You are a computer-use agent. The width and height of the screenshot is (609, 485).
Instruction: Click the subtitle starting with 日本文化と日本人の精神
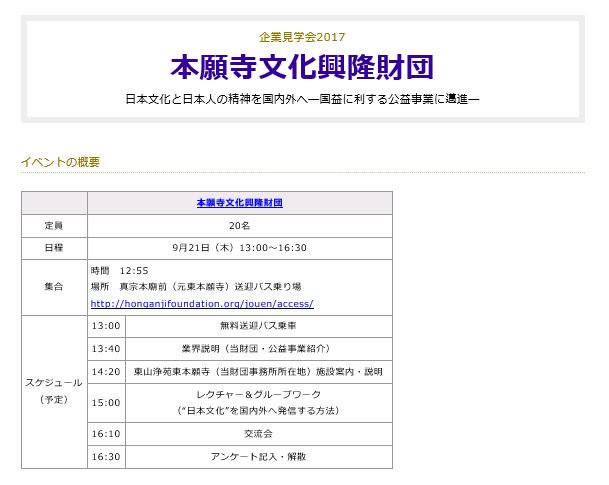pyautogui.click(x=302, y=99)
